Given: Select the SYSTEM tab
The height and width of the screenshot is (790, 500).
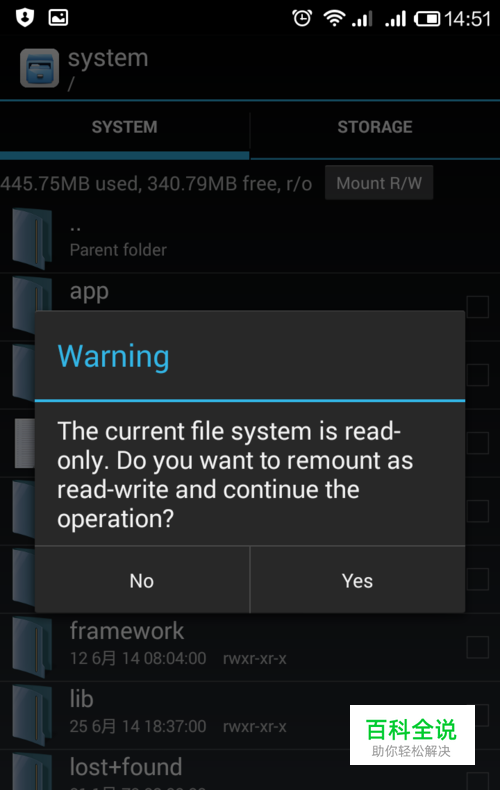Looking at the screenshot, I should (124, 127).
